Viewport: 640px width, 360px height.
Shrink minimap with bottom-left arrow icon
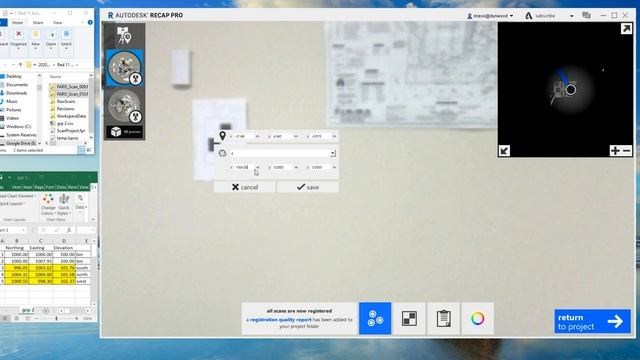tap(504, 151)
